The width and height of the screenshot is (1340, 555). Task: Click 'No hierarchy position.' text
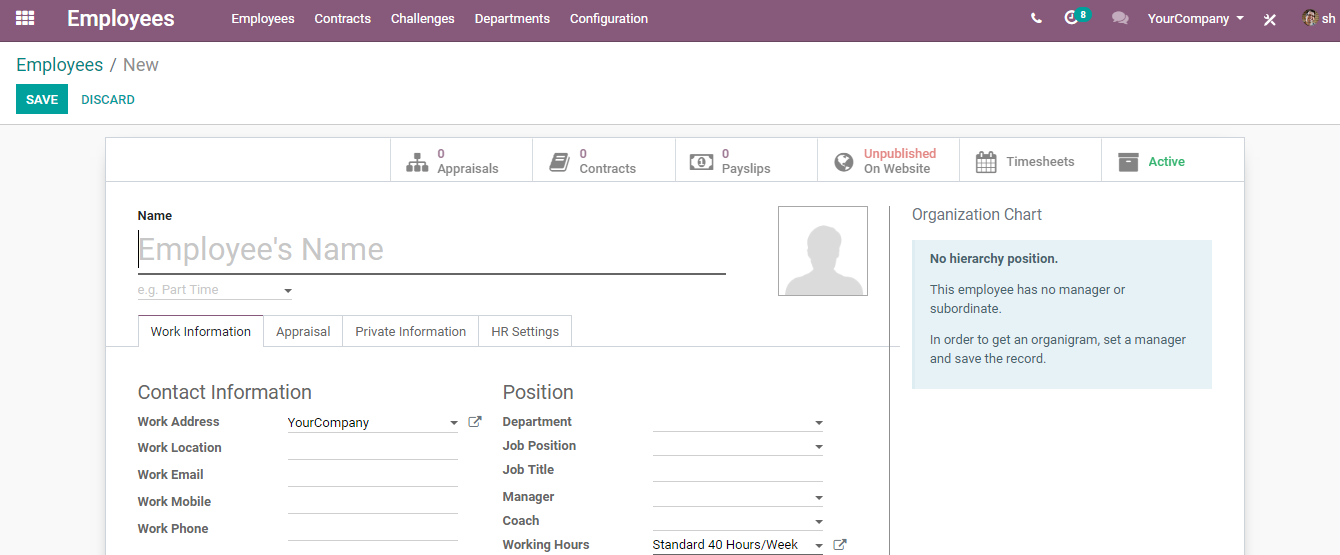993,258
